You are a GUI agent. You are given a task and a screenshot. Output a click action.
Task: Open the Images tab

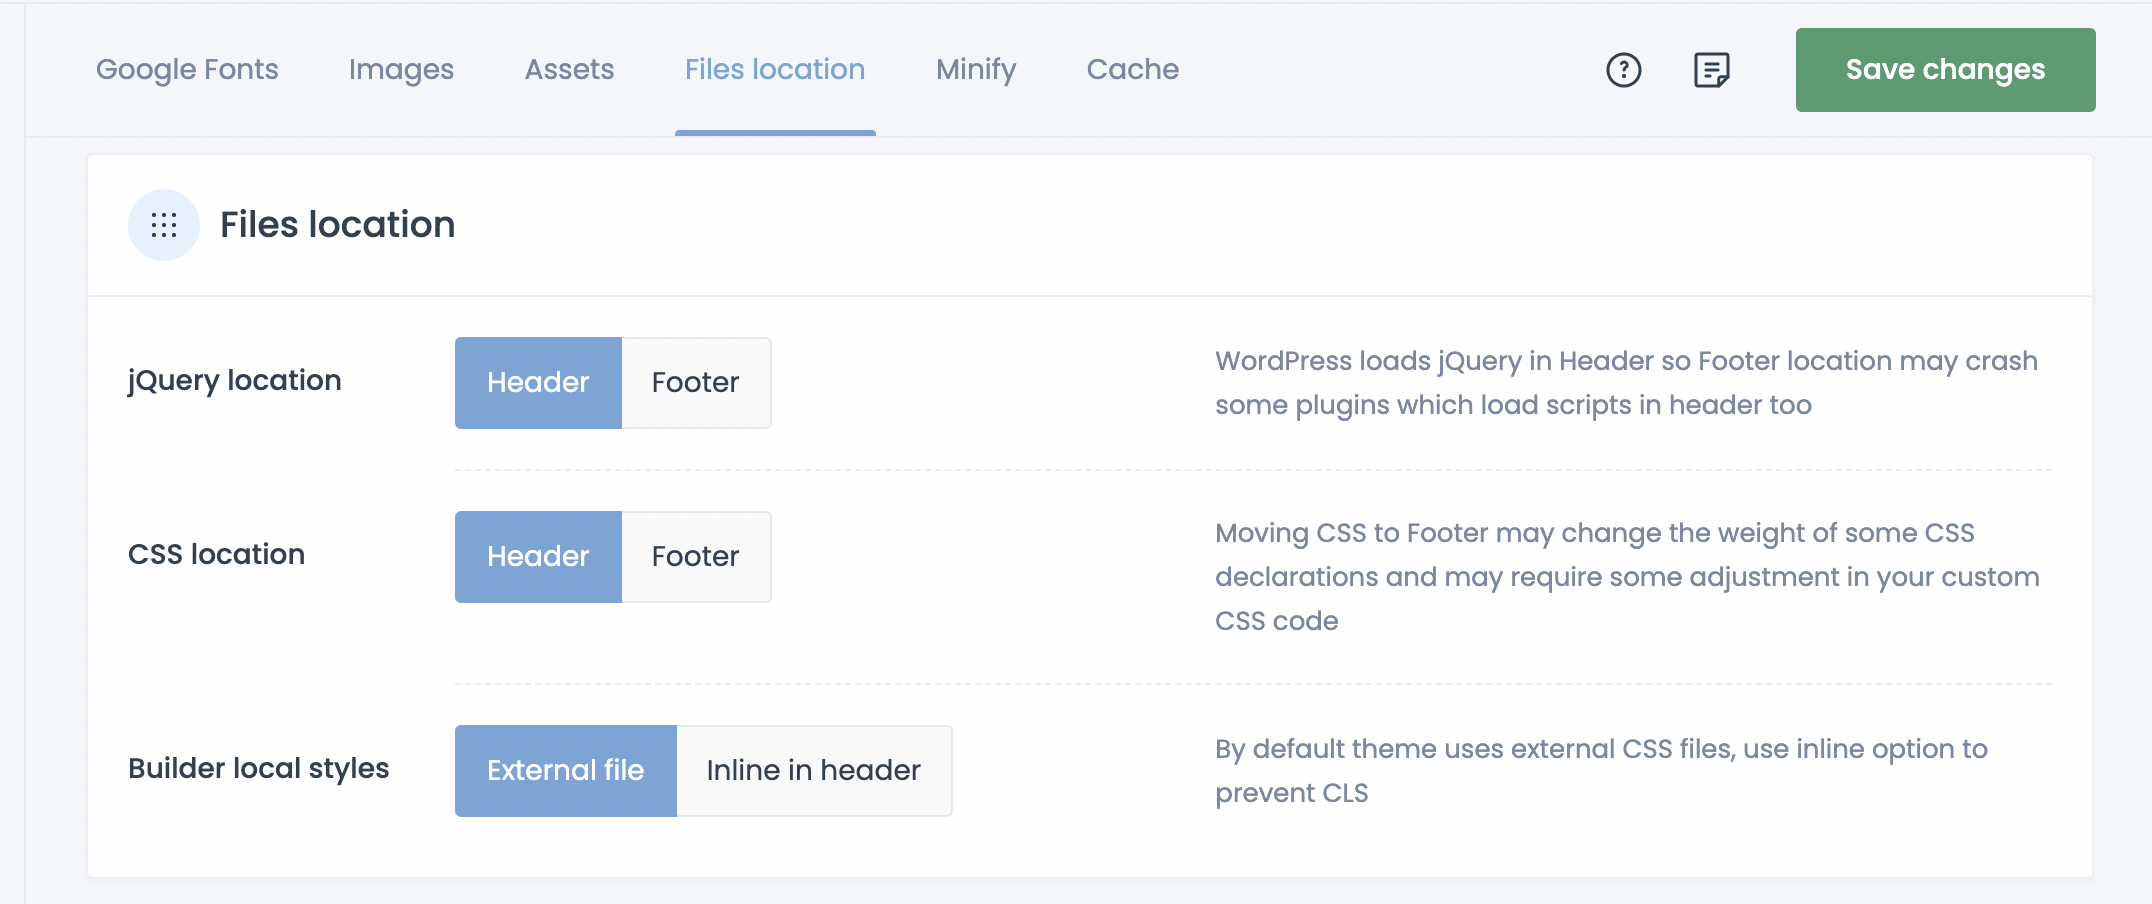coord(401,69)
